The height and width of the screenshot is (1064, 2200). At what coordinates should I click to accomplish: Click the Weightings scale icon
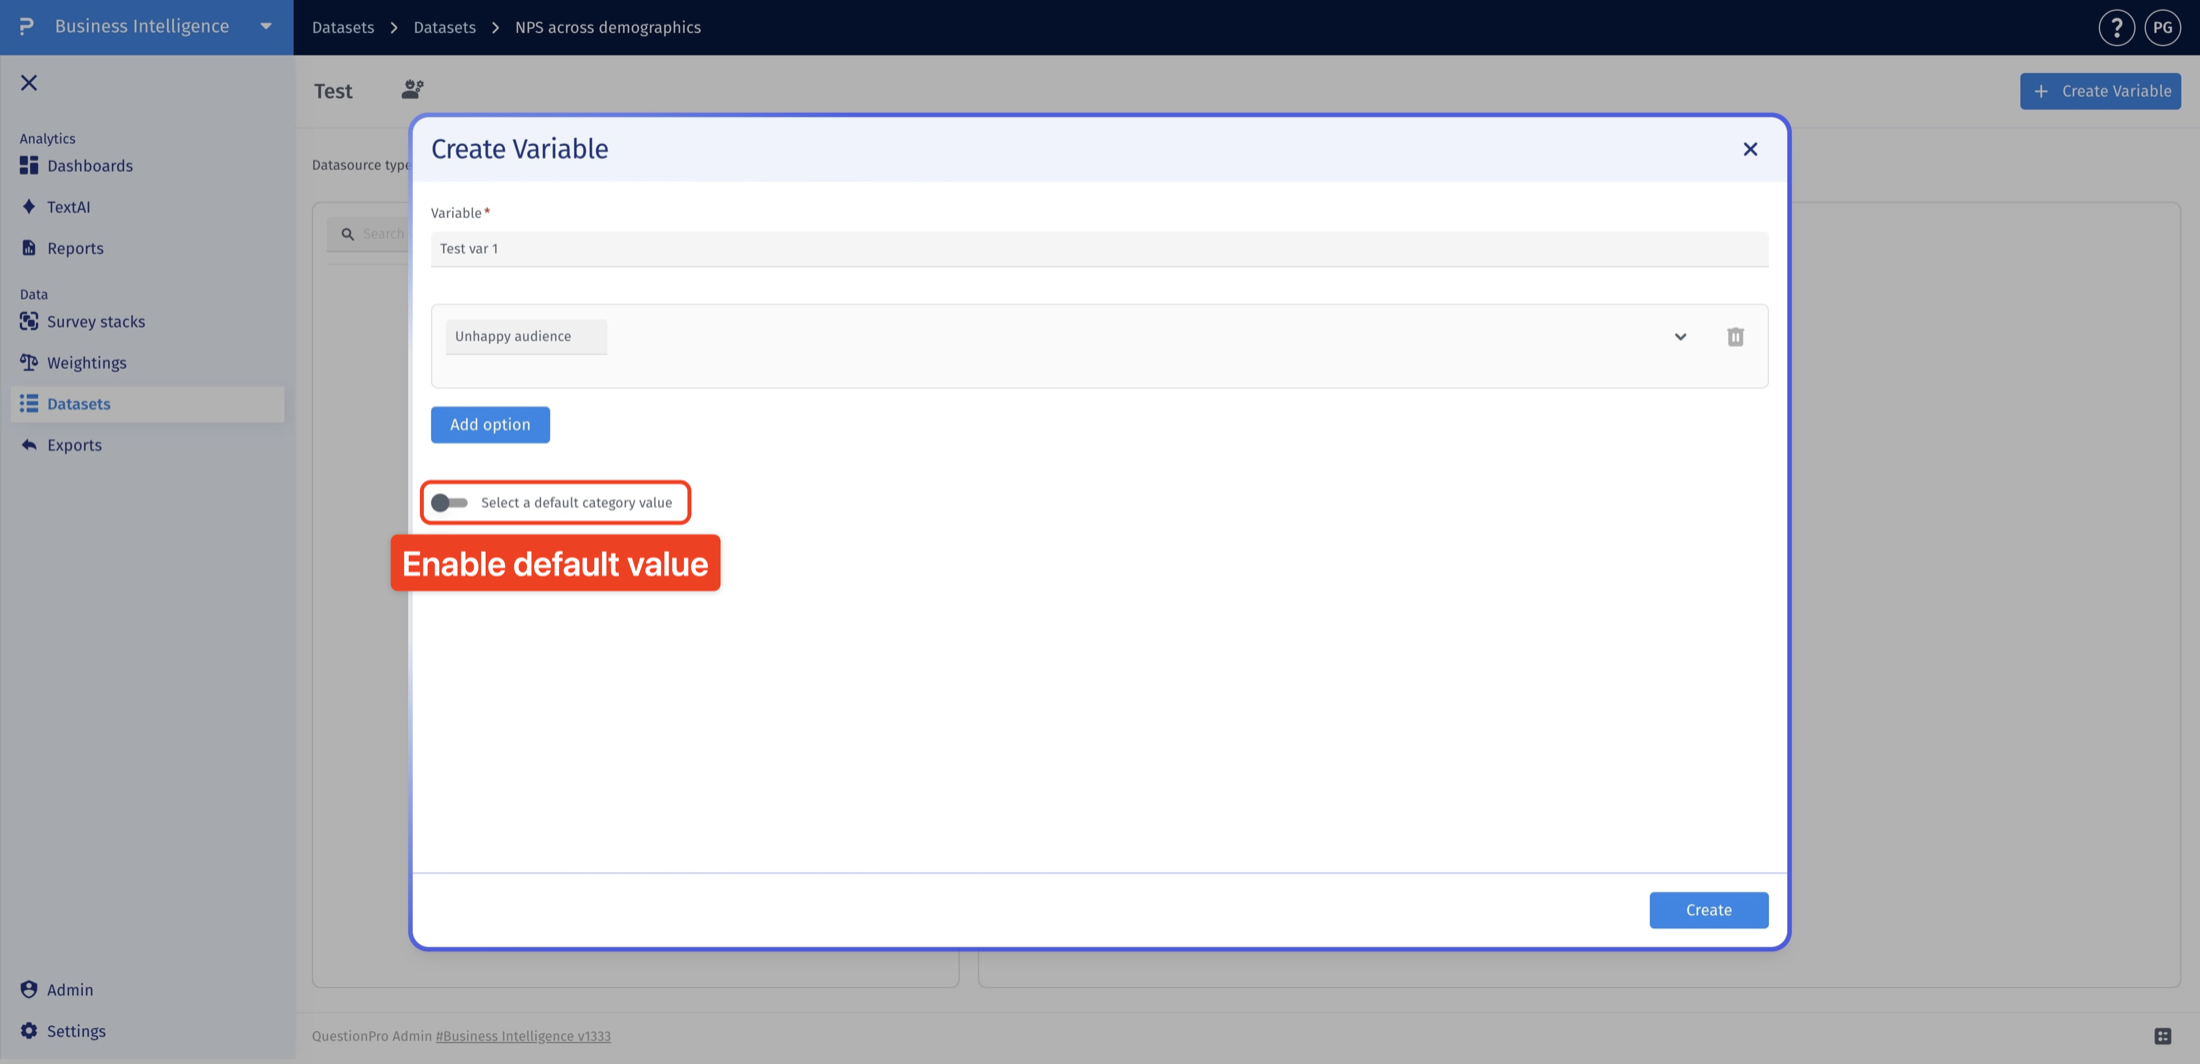29,362
